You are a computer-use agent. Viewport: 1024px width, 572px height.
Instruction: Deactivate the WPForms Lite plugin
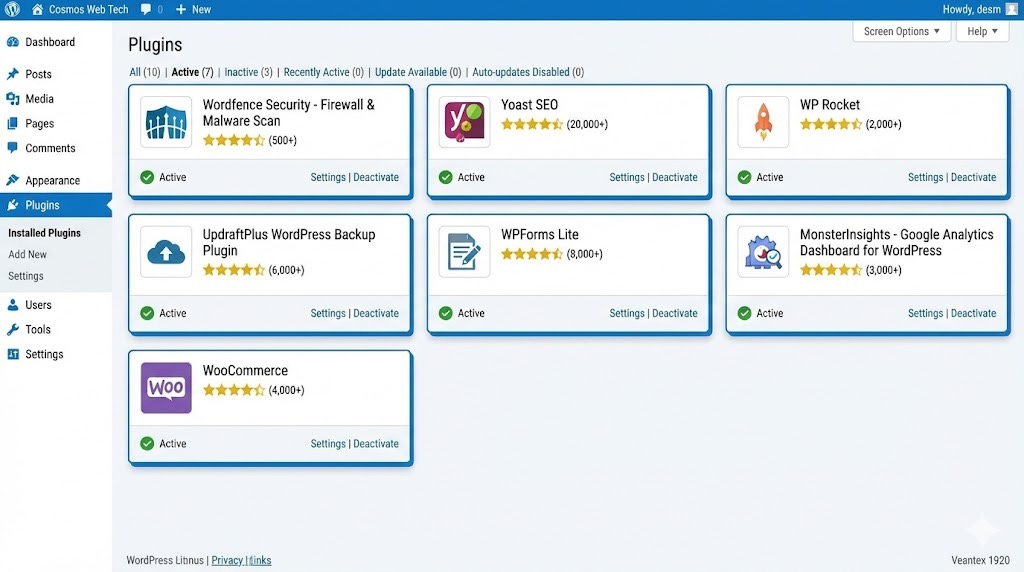(x=675, y=313)
